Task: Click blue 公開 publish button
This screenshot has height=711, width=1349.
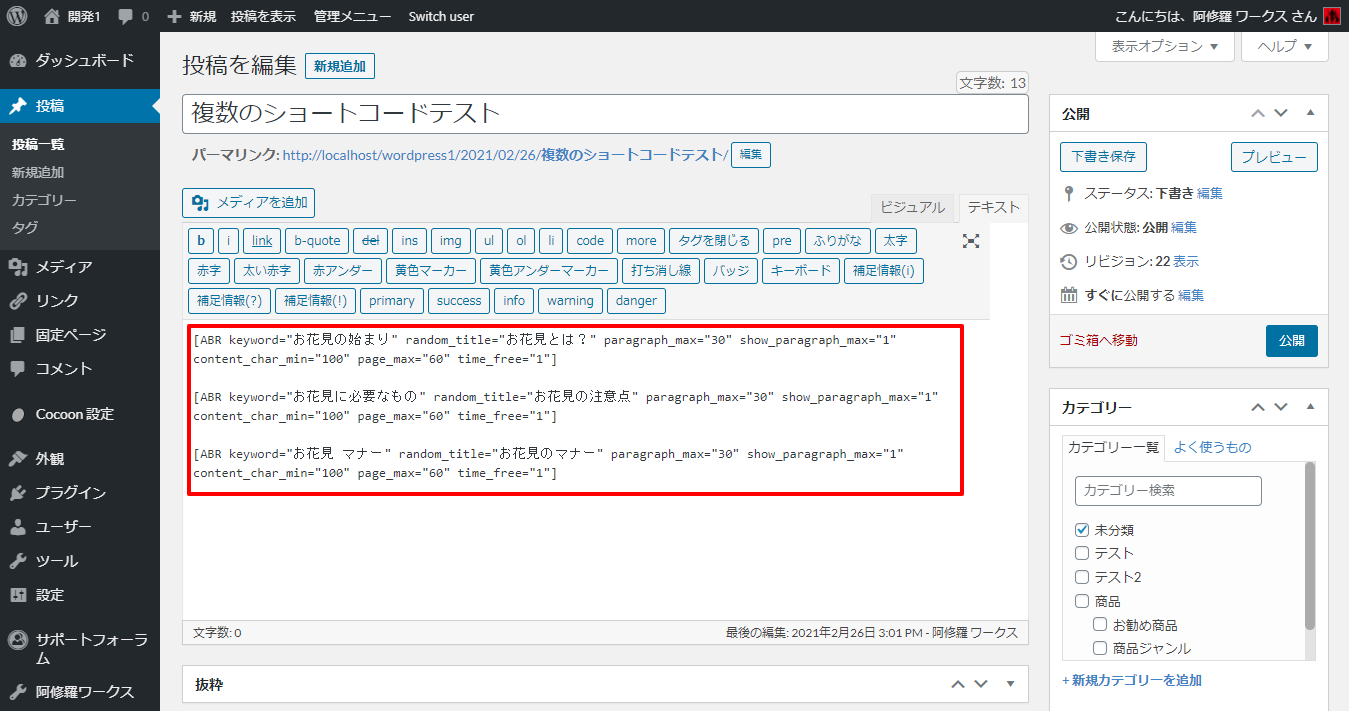Action: coord(1291,340)
